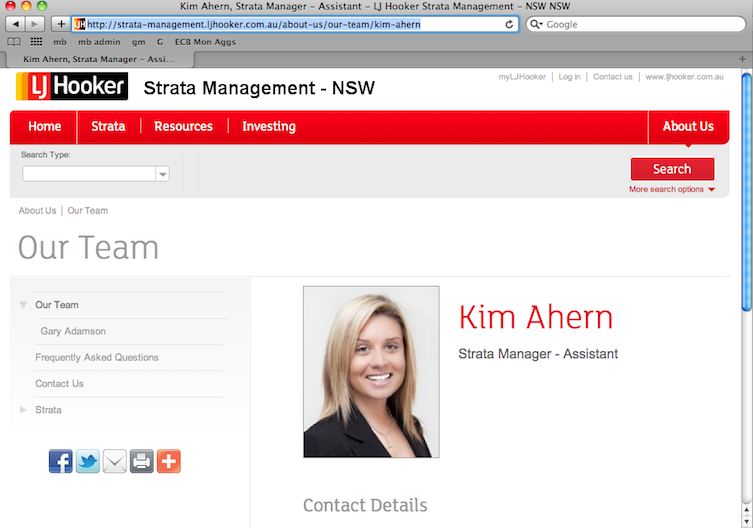The image size is (753, 528).
Task: Click the Google search magnifier icon
Action: 536,24
